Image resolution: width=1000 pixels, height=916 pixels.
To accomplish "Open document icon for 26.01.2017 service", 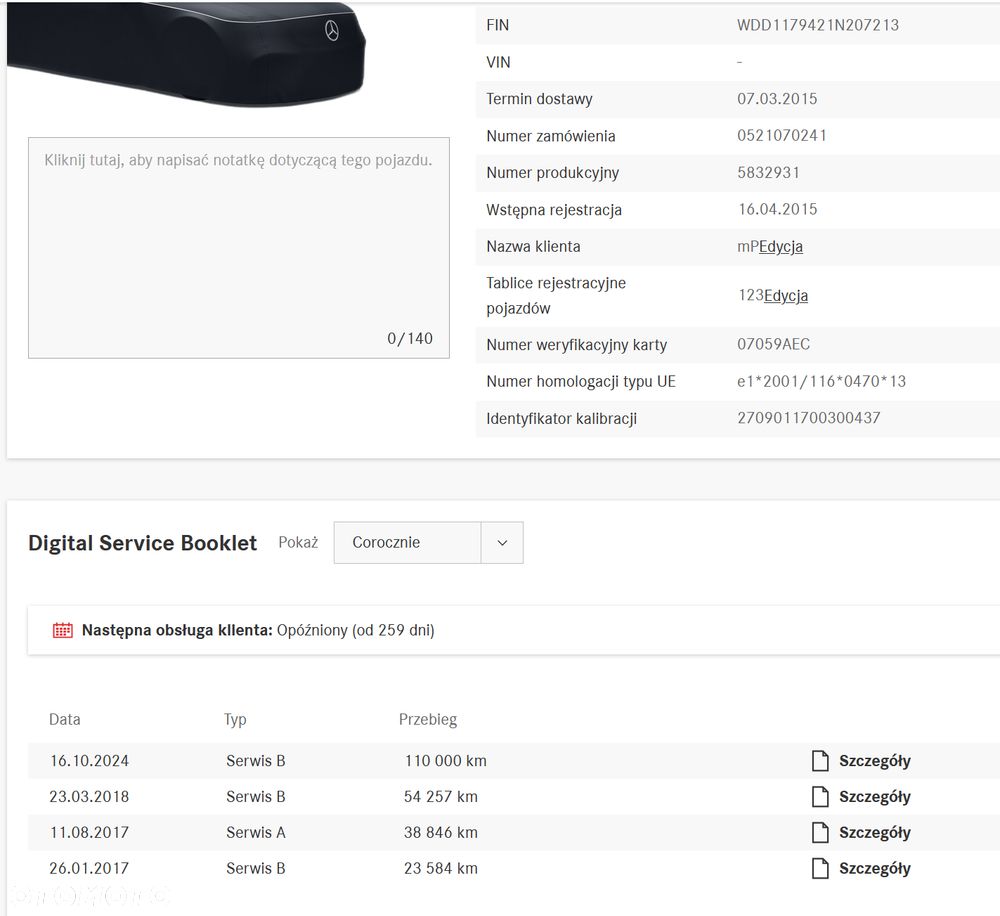I will click(820, 868).
